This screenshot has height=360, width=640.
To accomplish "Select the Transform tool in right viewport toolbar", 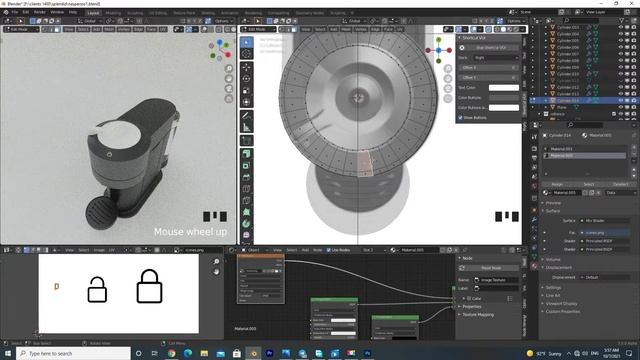I will (x=247, y=102).
